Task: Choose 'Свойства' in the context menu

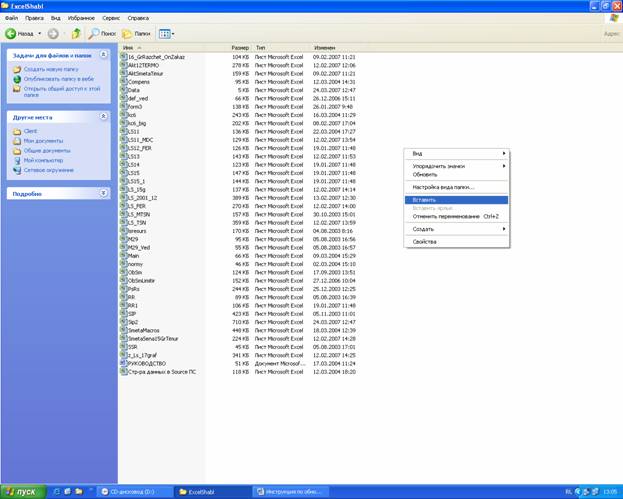Action: 425,241
